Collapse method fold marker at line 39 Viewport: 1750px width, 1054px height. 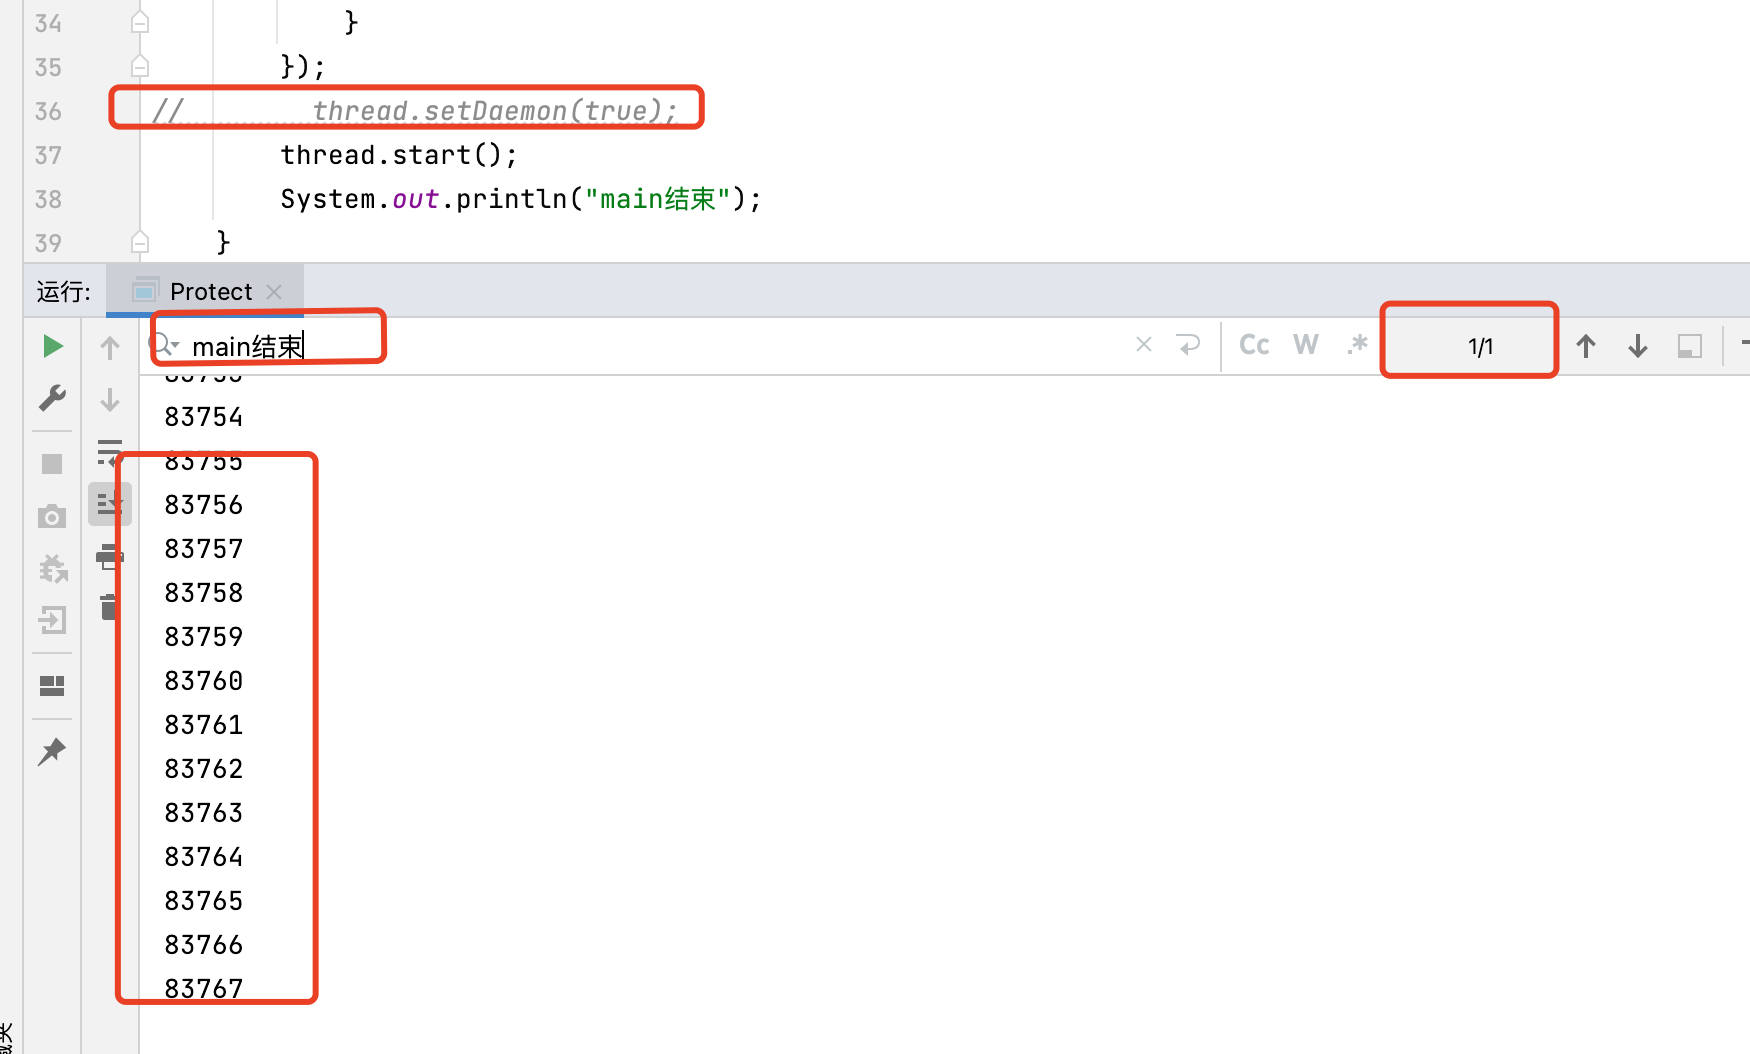point(140,243)
